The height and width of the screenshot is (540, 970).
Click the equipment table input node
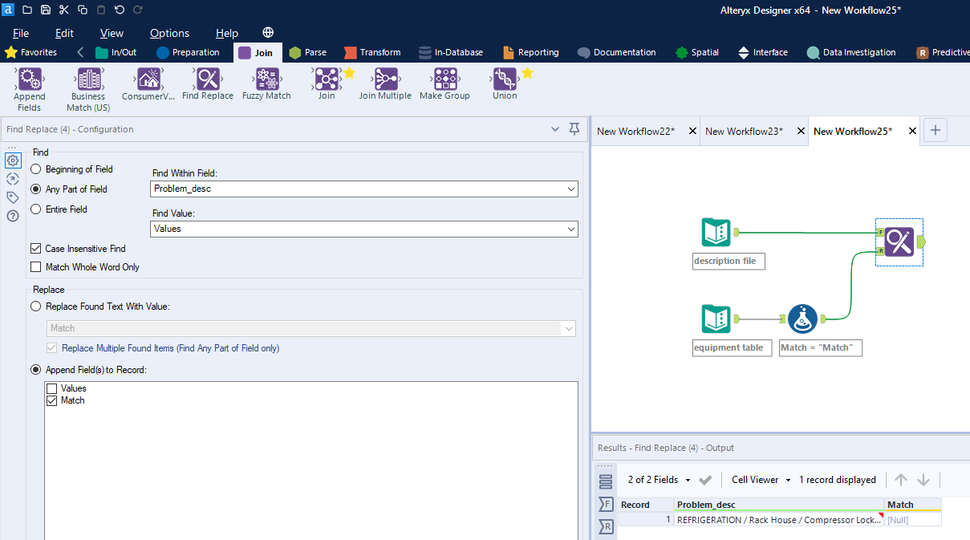(x=716, y=319)
